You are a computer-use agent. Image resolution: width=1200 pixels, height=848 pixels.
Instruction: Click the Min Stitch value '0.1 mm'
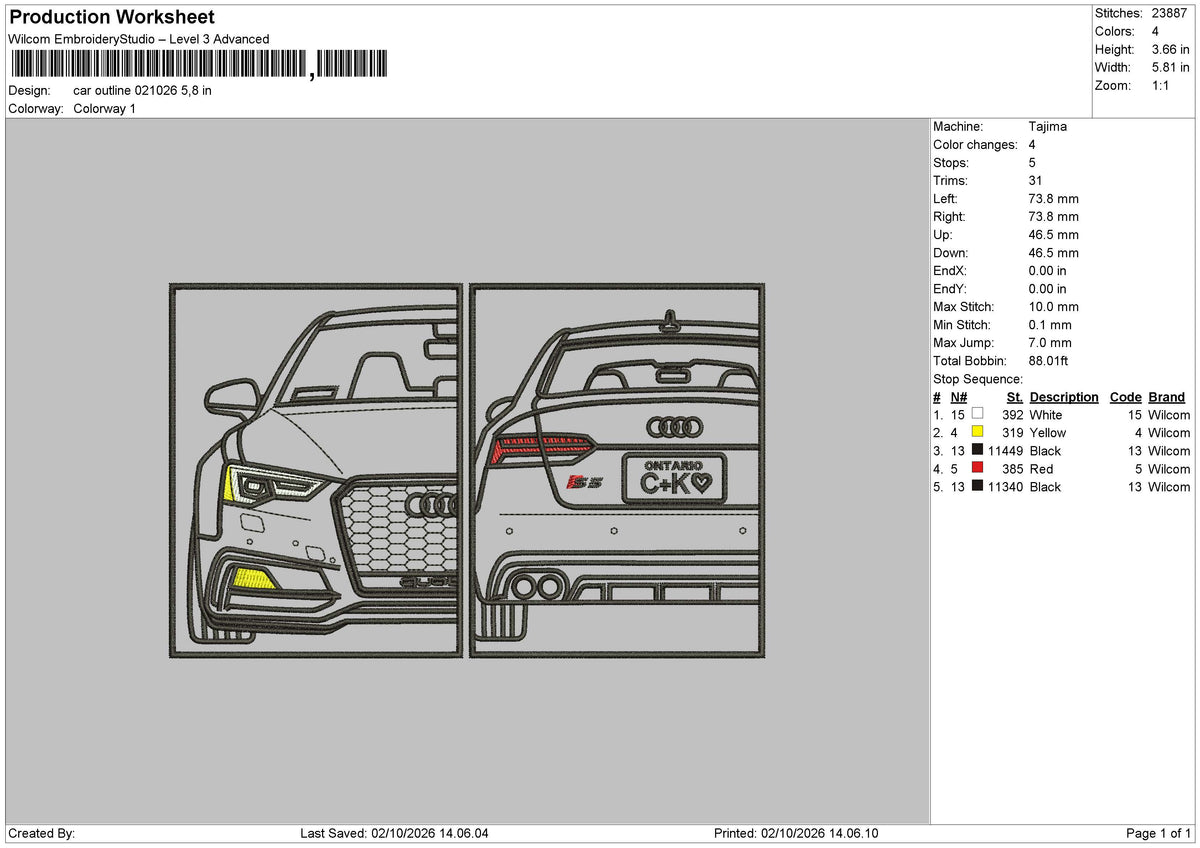[1050, 324]
